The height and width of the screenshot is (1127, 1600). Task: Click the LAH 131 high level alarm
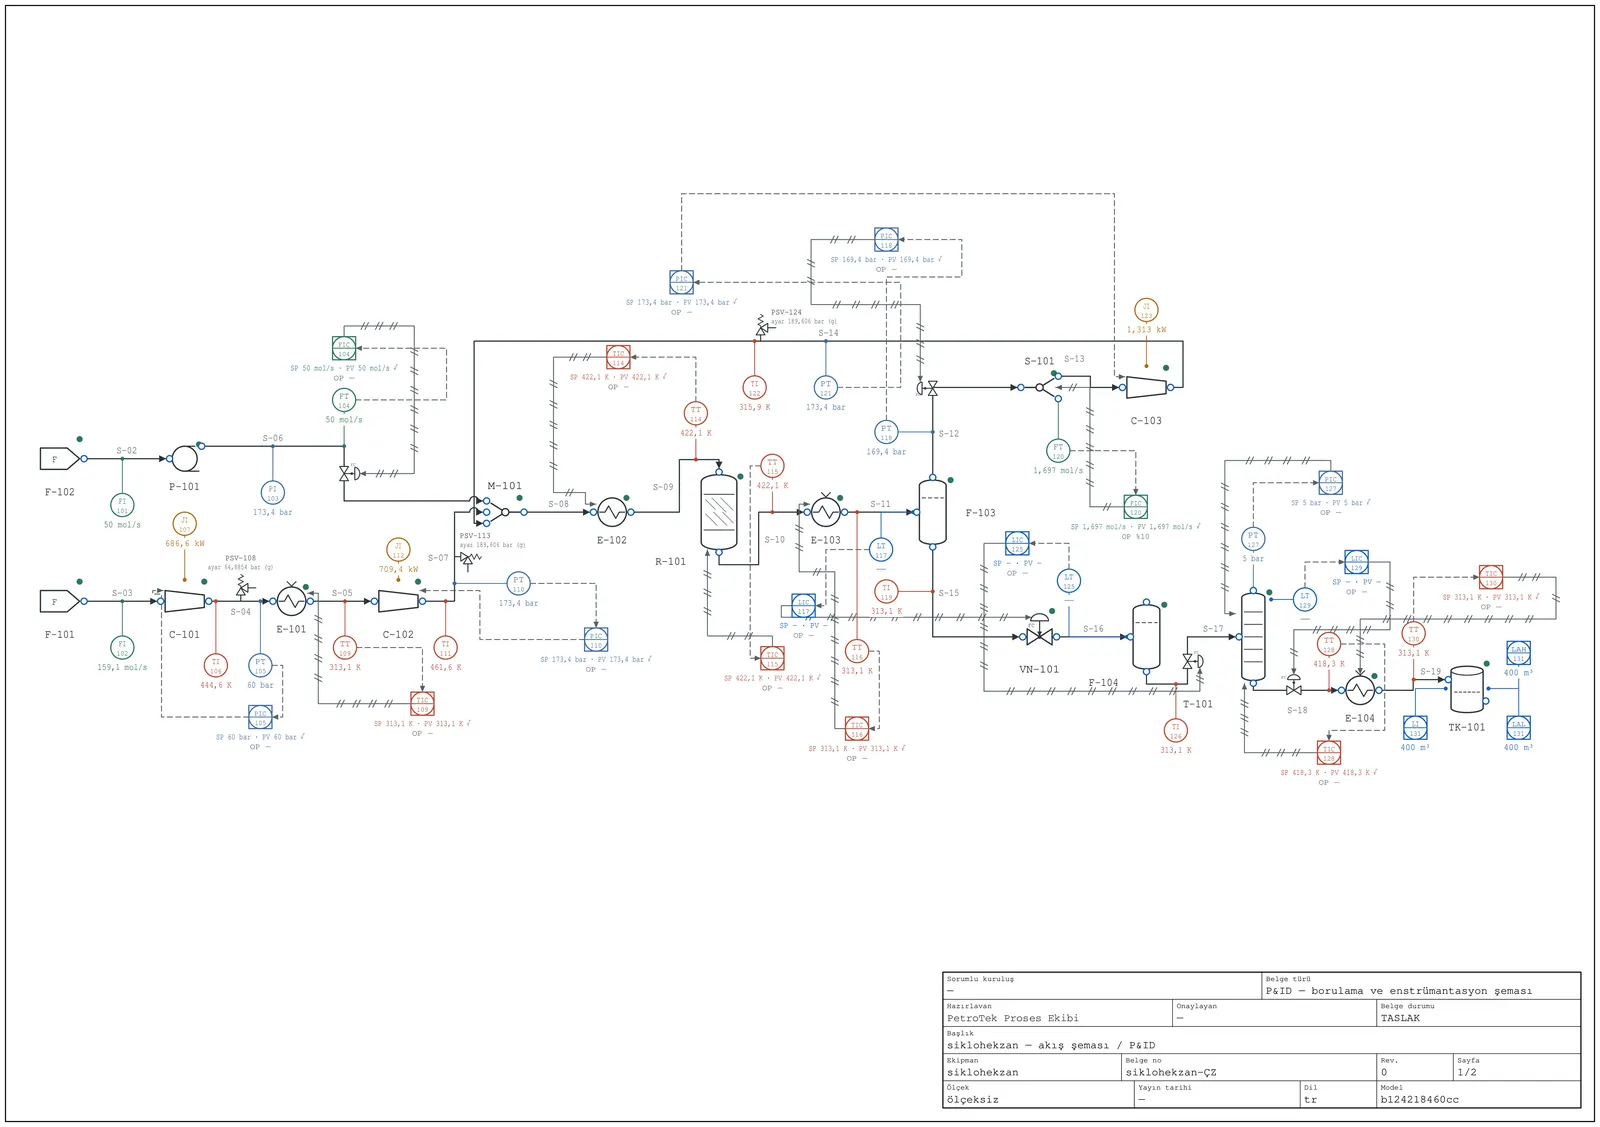click(1518, 653)
